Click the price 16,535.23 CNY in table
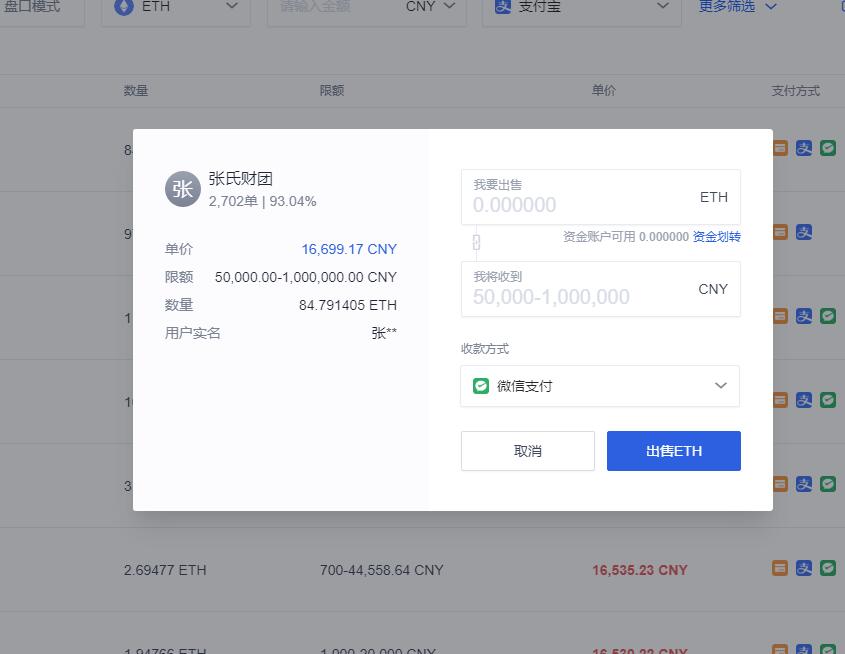The image size is (845, 654). pyautogui.click(x=640, y=570)
